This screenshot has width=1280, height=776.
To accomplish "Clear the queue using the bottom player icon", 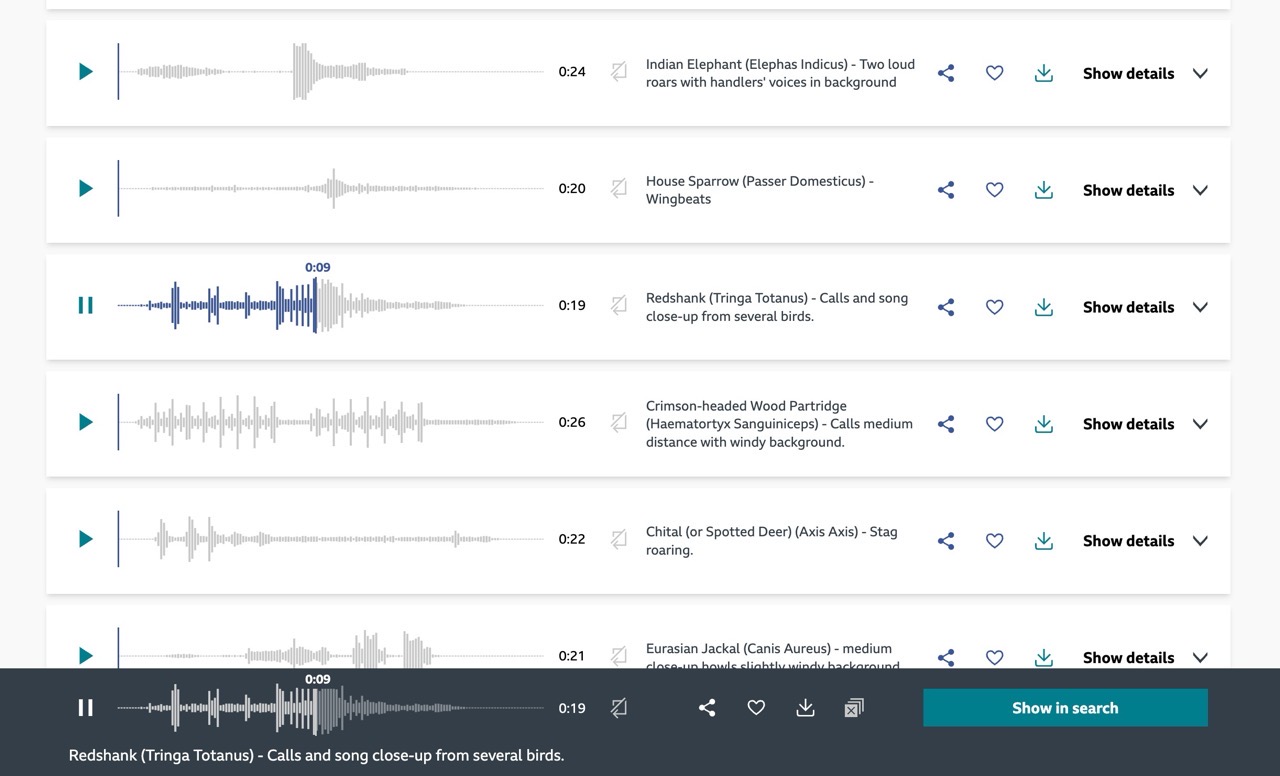I will [x=853, y=707].
